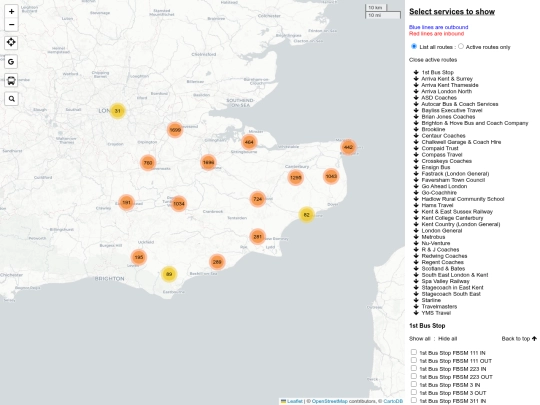Jump to Brighton & Hove Bus and Coach Company

[x=475, y=123]
